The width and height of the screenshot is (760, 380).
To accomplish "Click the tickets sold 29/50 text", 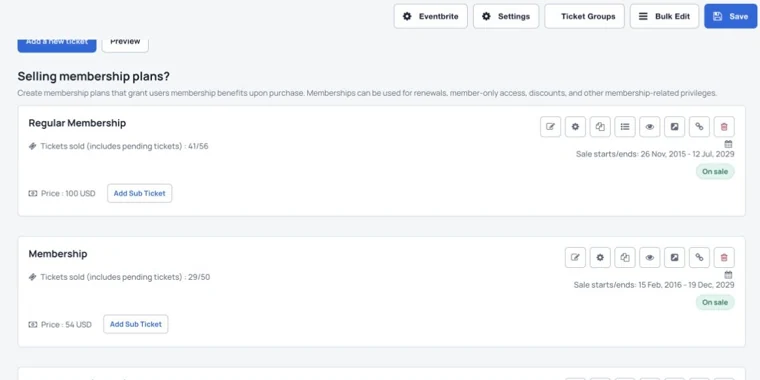I will 125,277.
